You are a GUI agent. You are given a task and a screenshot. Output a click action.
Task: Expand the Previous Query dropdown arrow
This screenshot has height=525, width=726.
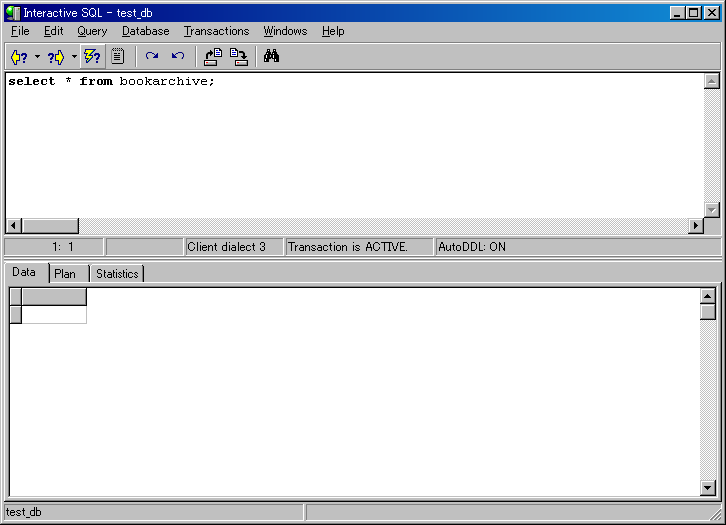point(37,57)
